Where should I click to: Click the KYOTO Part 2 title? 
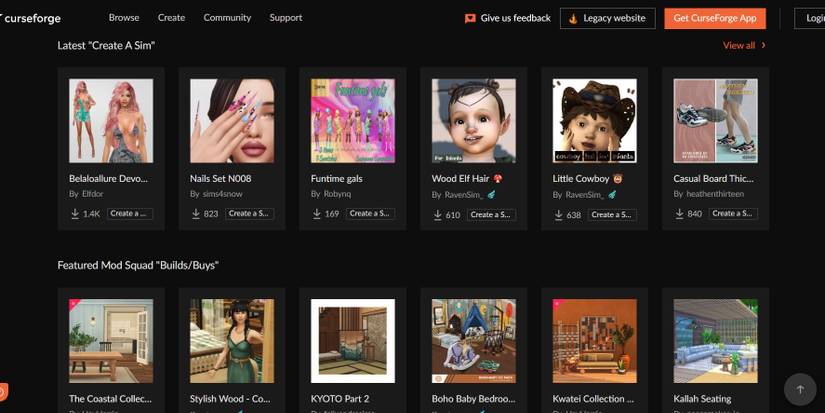click(340, 399)
